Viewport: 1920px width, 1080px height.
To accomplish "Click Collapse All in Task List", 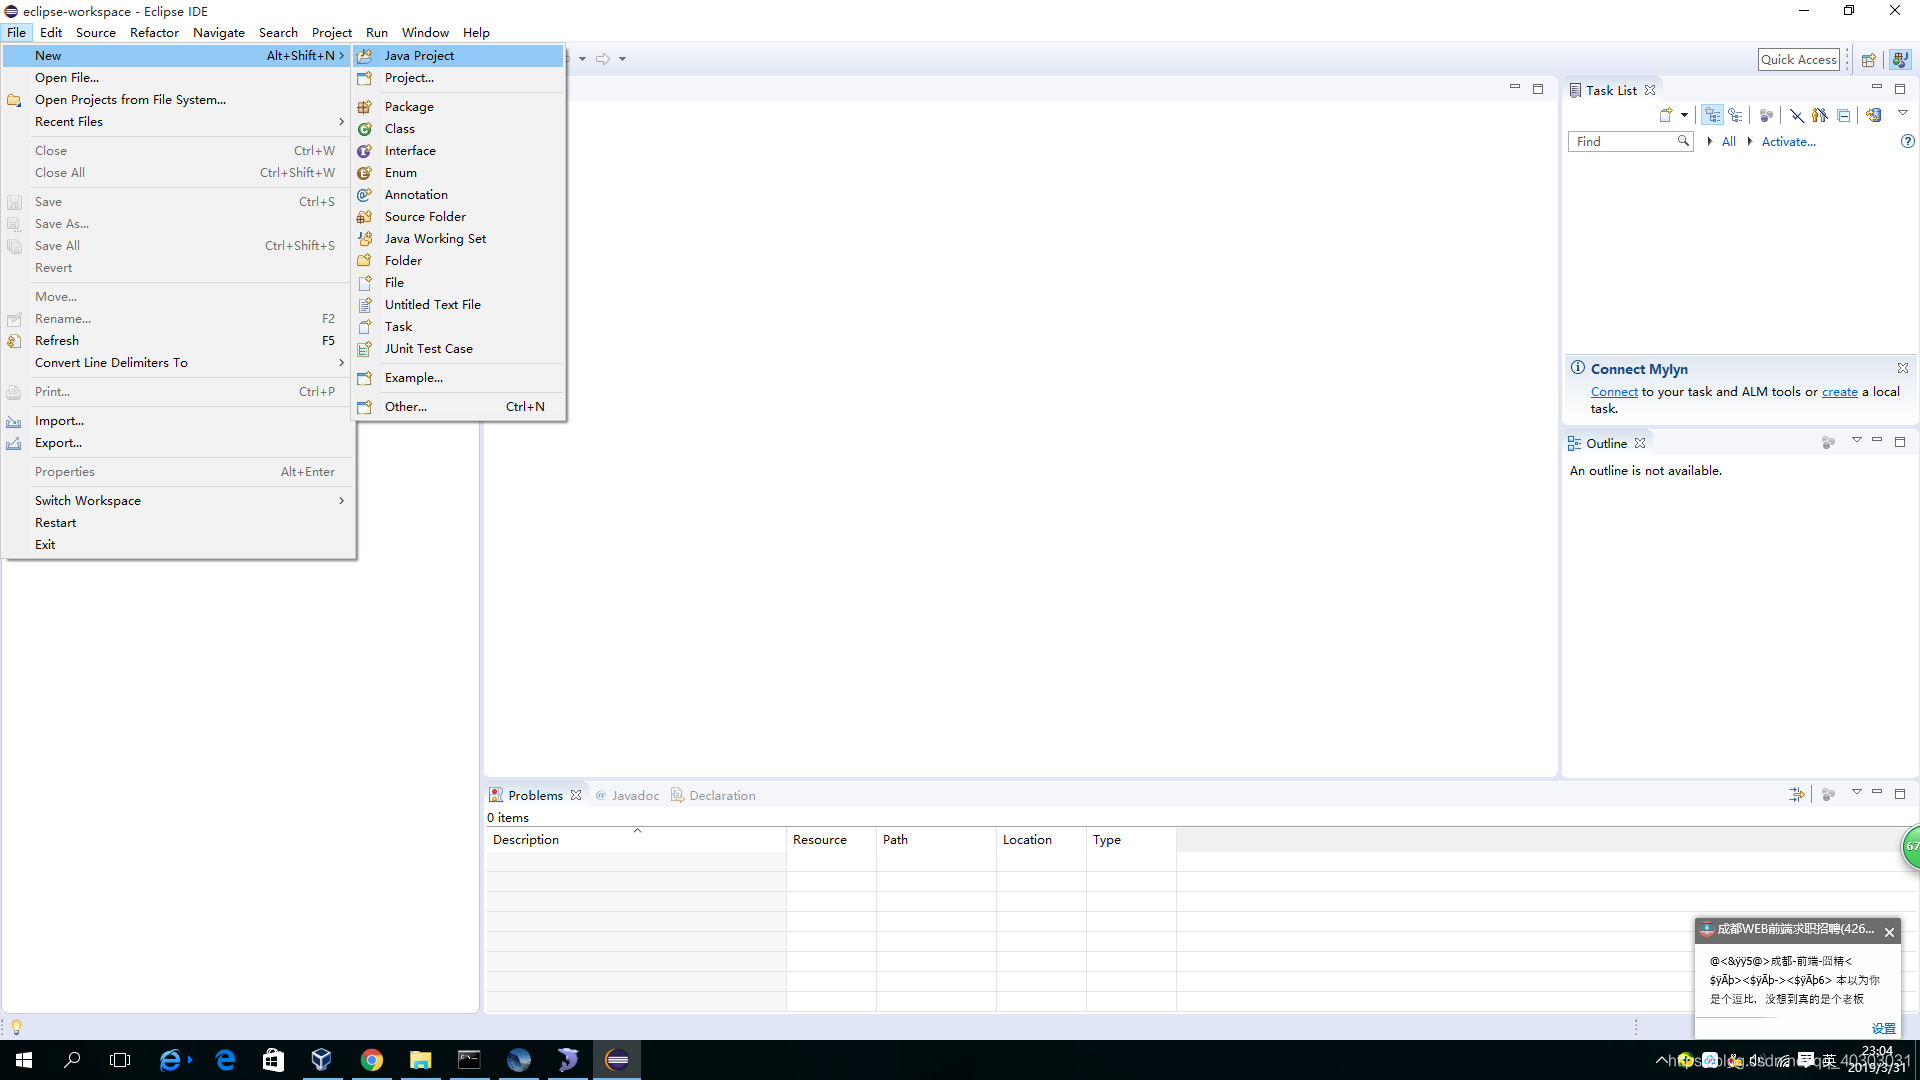I will point(1843,115).
